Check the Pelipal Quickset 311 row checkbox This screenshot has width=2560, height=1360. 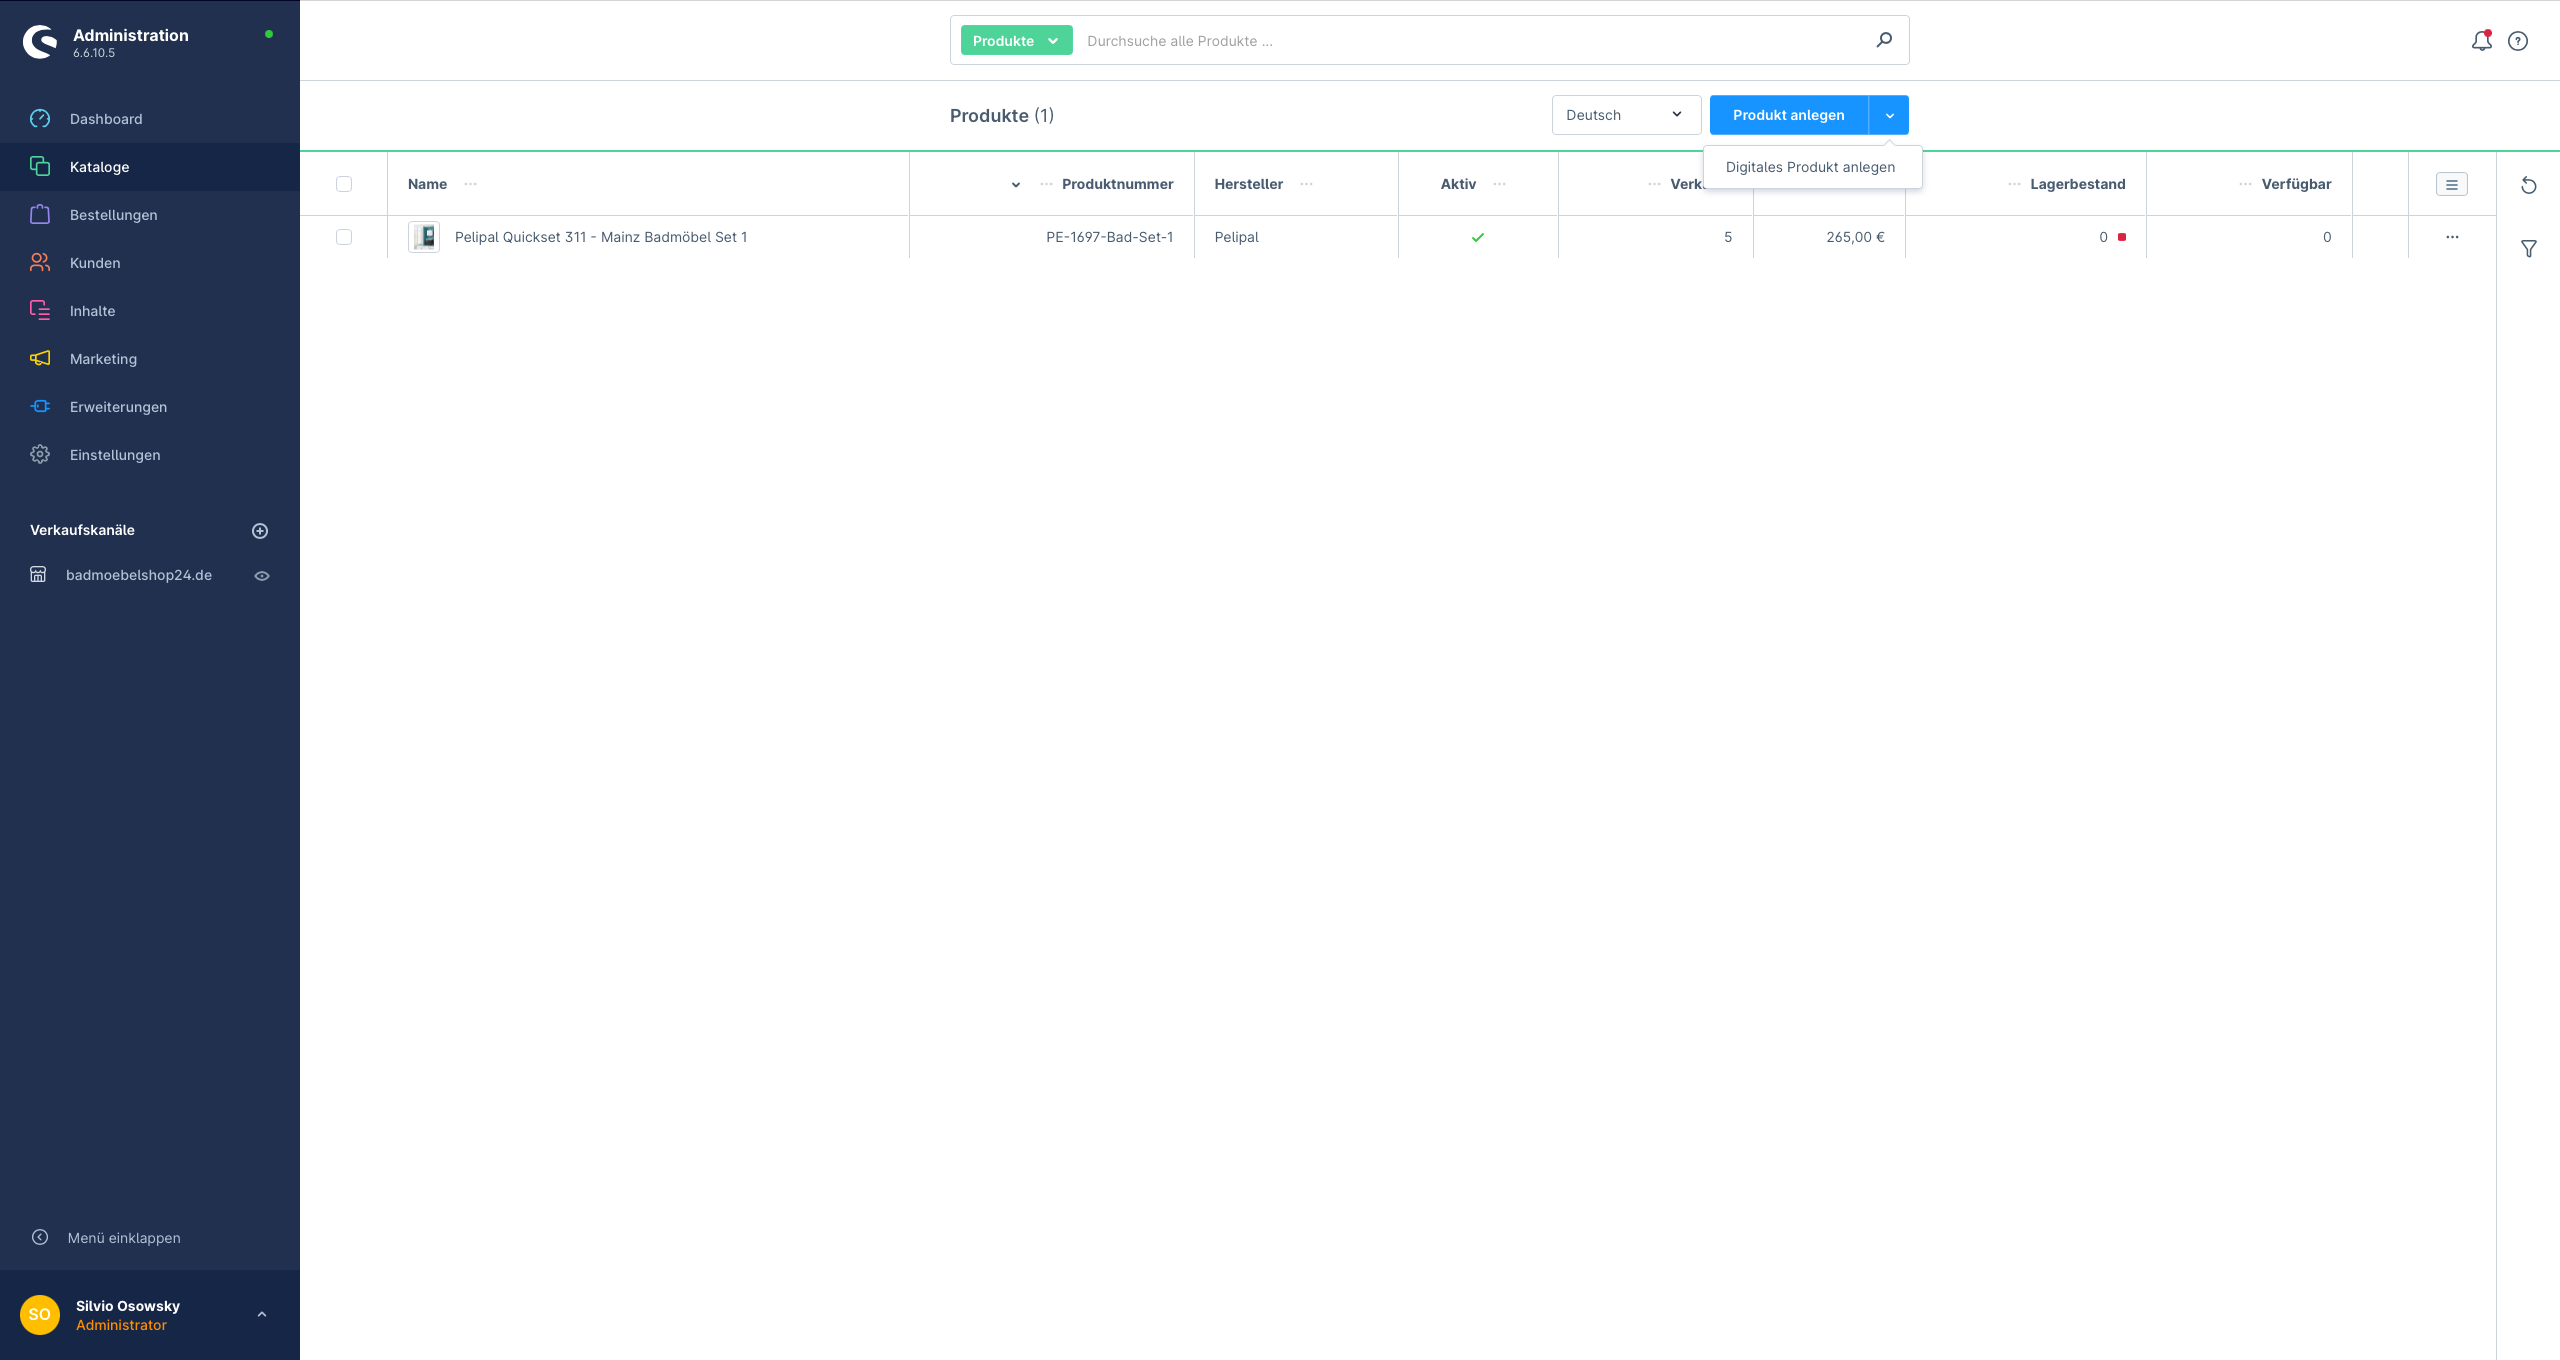coord(344,237)
